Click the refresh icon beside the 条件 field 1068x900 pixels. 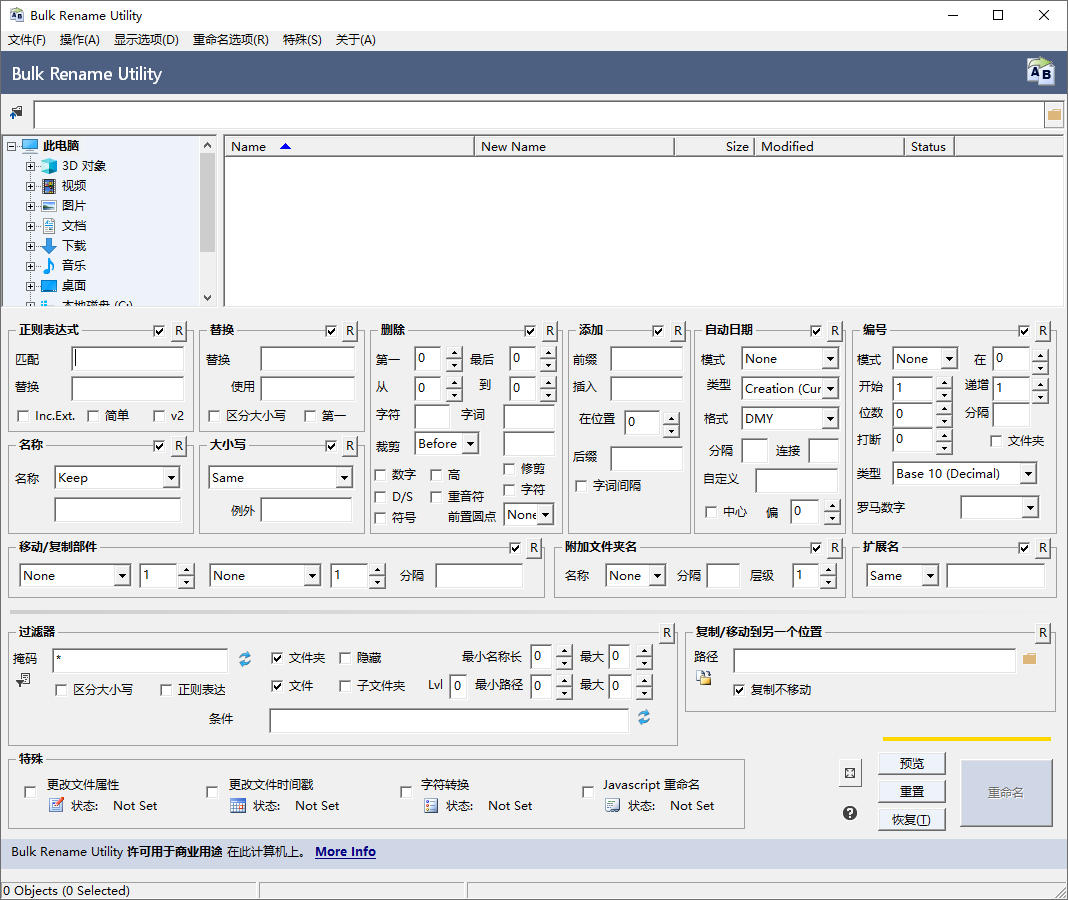pos(643,719)
